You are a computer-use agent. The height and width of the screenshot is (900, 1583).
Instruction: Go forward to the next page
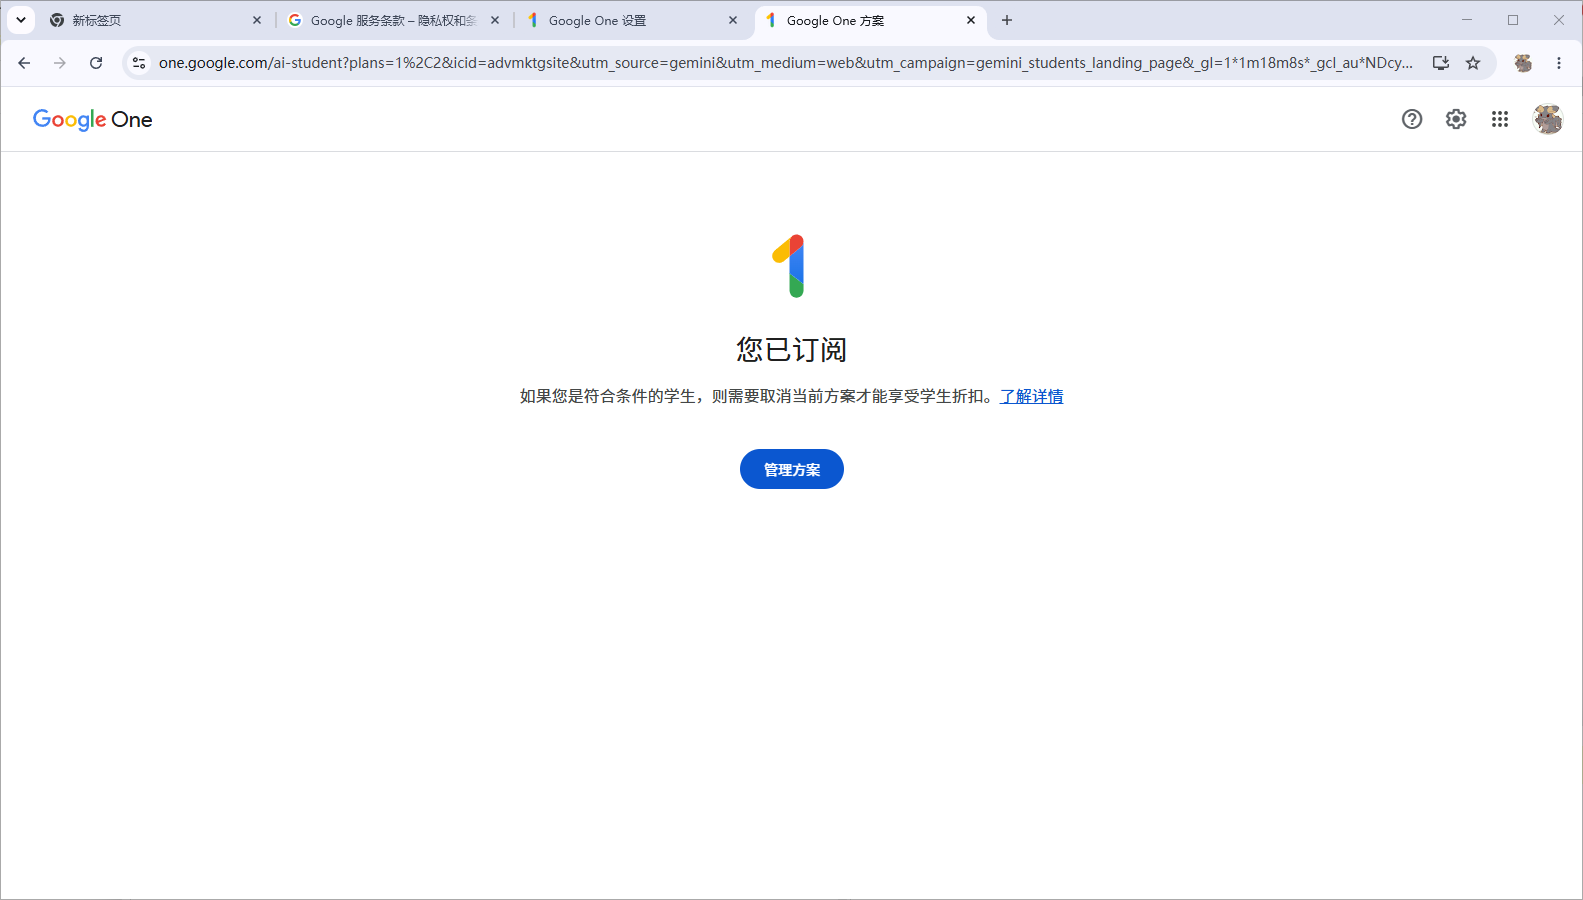[x=60, y=63]
